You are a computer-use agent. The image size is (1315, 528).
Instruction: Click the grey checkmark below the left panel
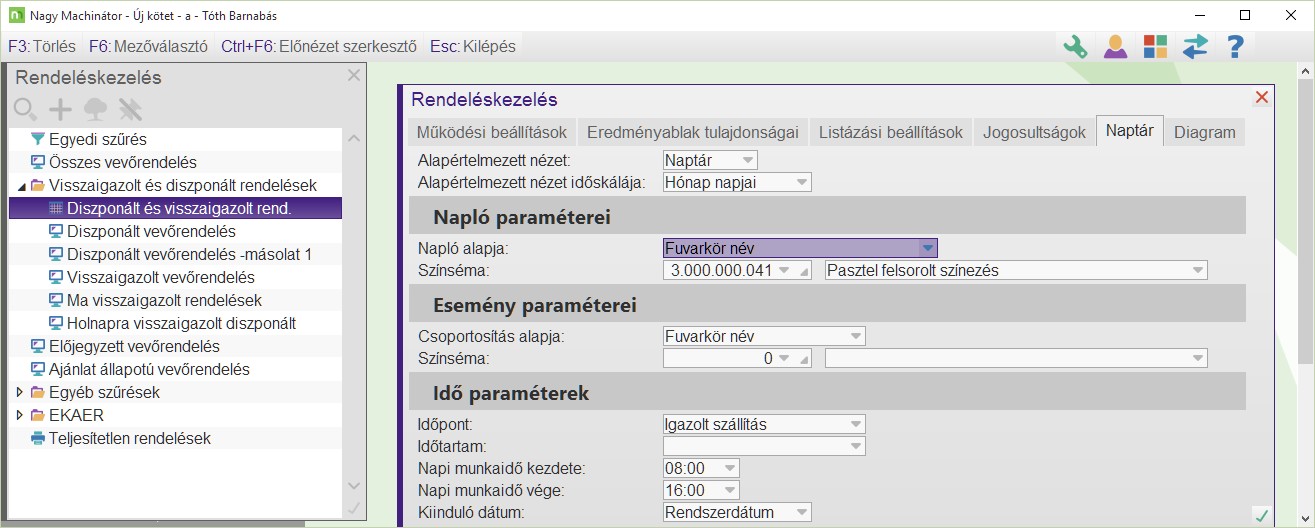click(x=353, y=508)
